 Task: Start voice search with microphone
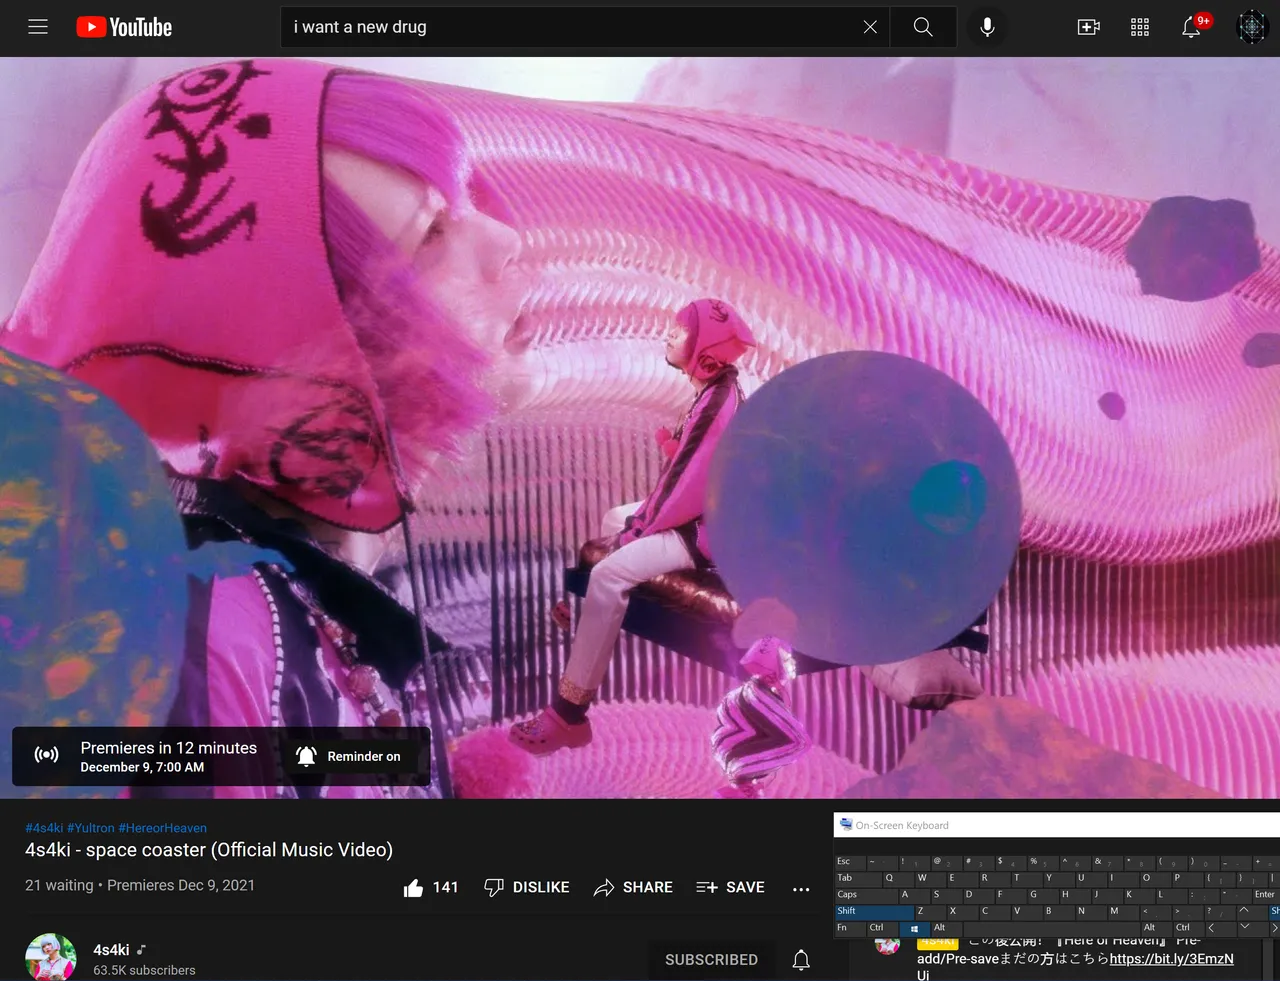987,27
